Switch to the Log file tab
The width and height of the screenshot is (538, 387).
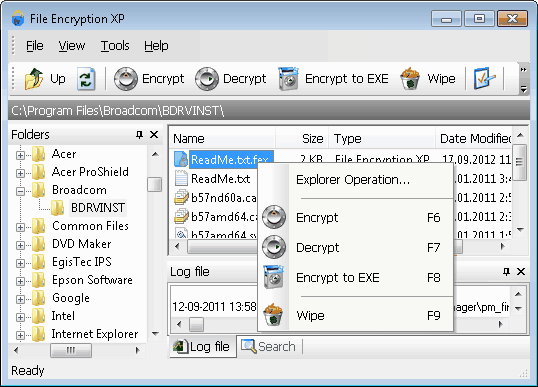(x=202, y=347)
